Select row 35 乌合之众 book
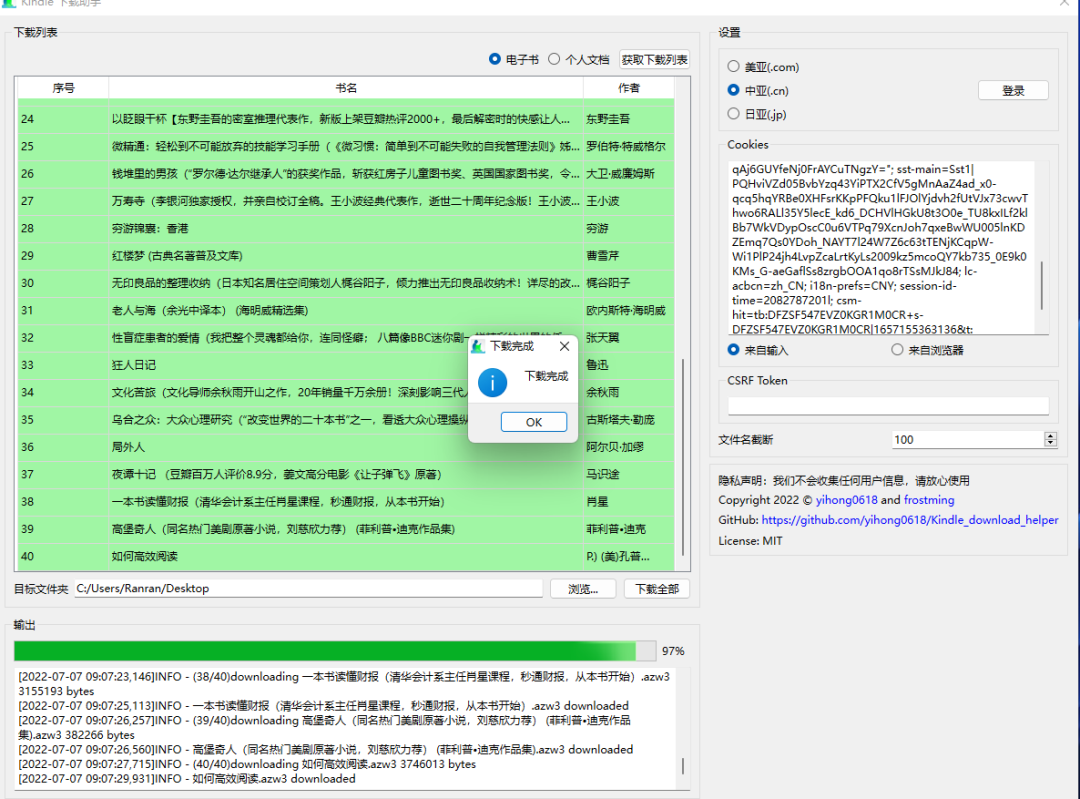 pyautogui.click(x=346, y=419)
